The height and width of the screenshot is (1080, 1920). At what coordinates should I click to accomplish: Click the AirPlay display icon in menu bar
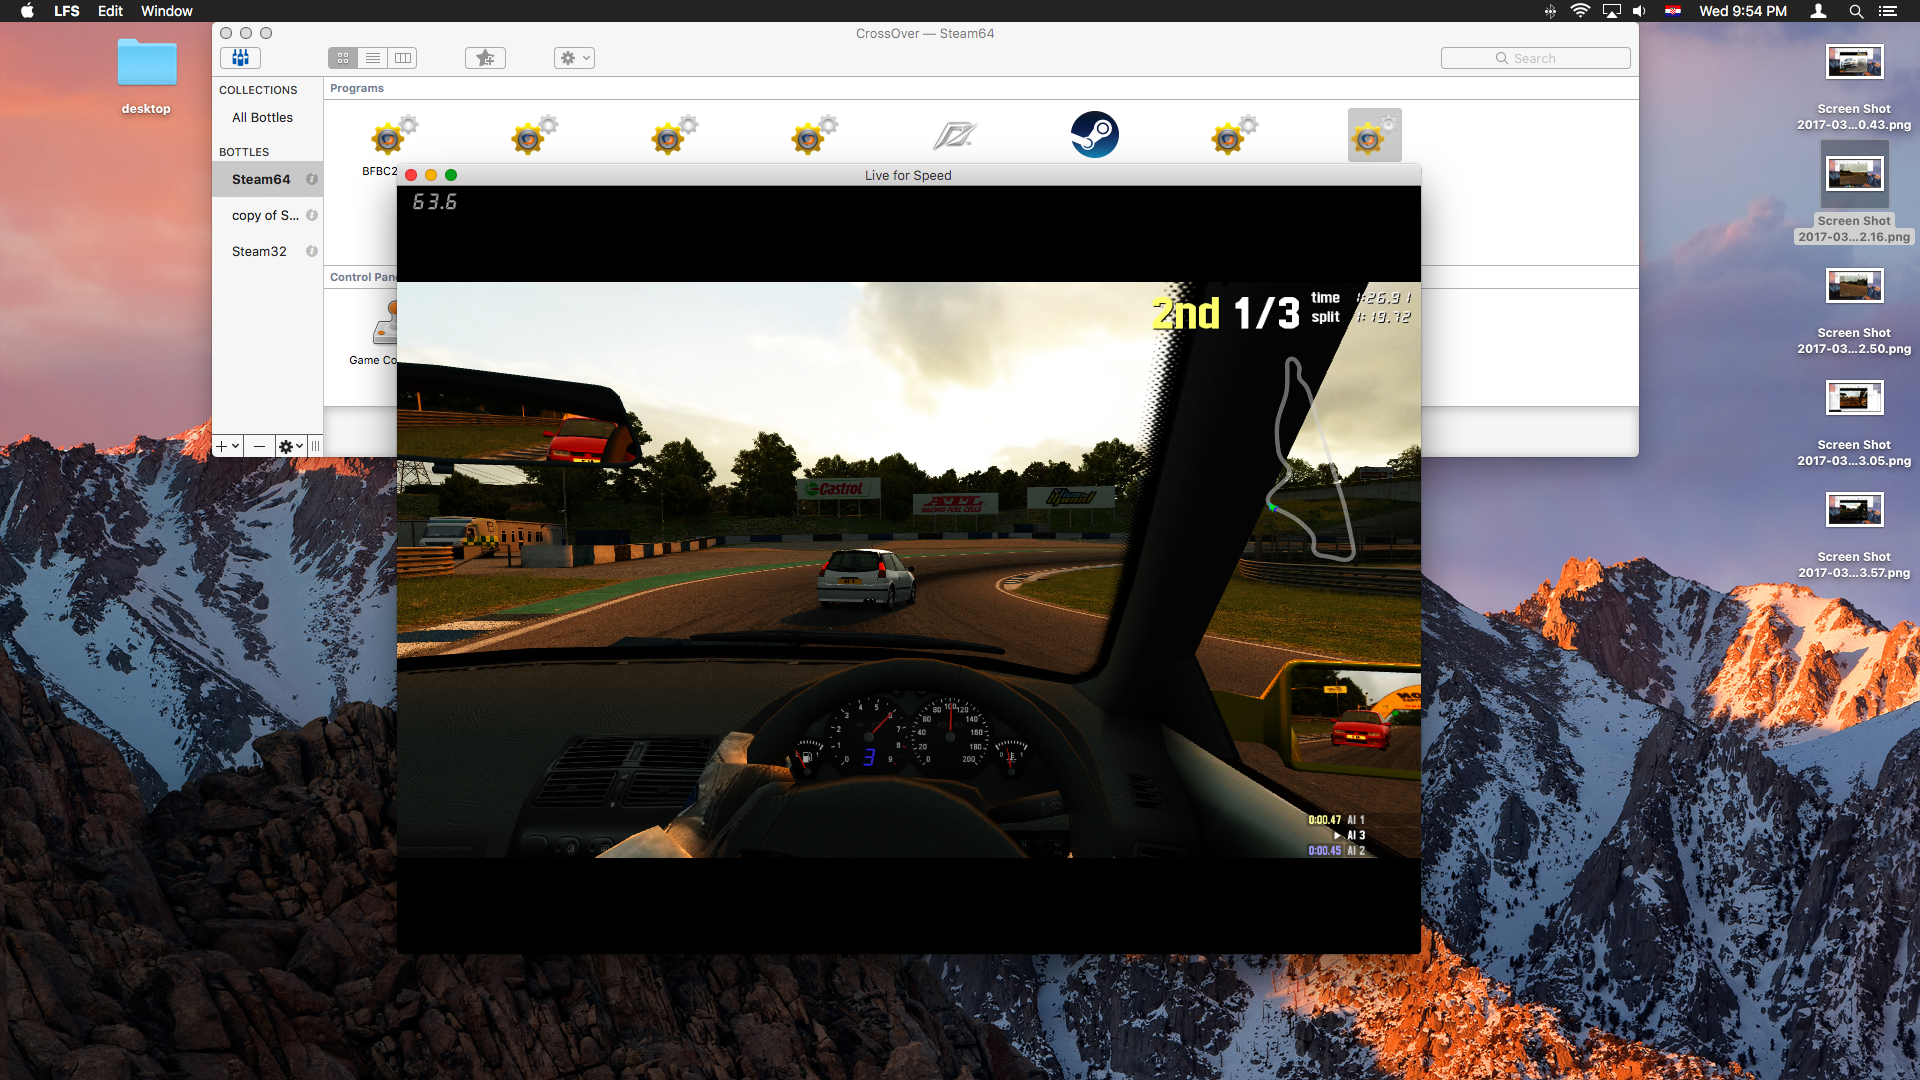[1611, 11]
